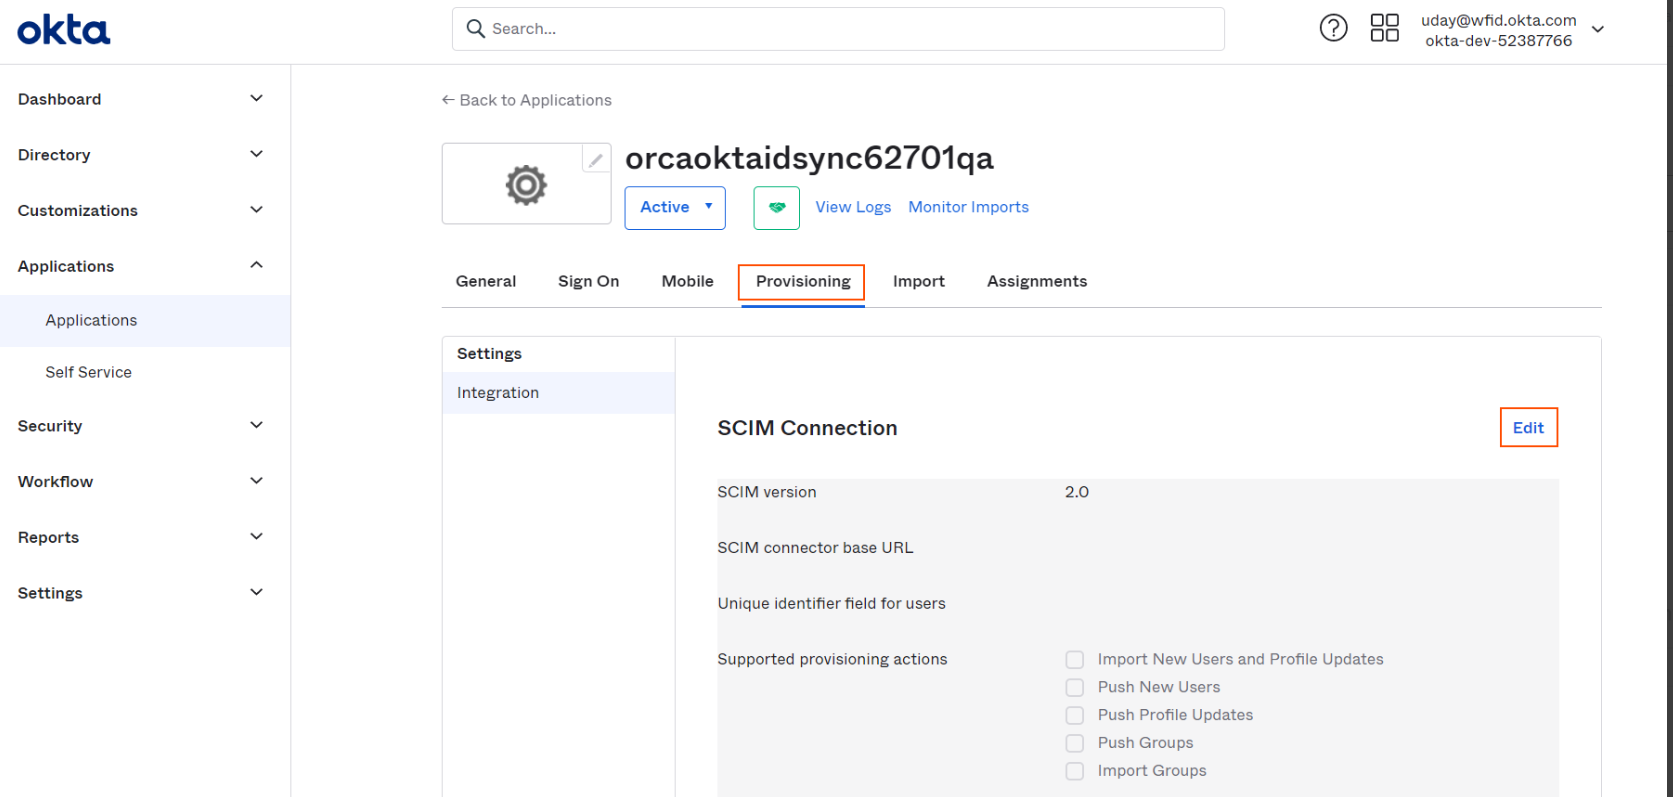Click the search magnifier icon
The height and width of the screenshot is (797, 1673).
click(x=476, y=29)
